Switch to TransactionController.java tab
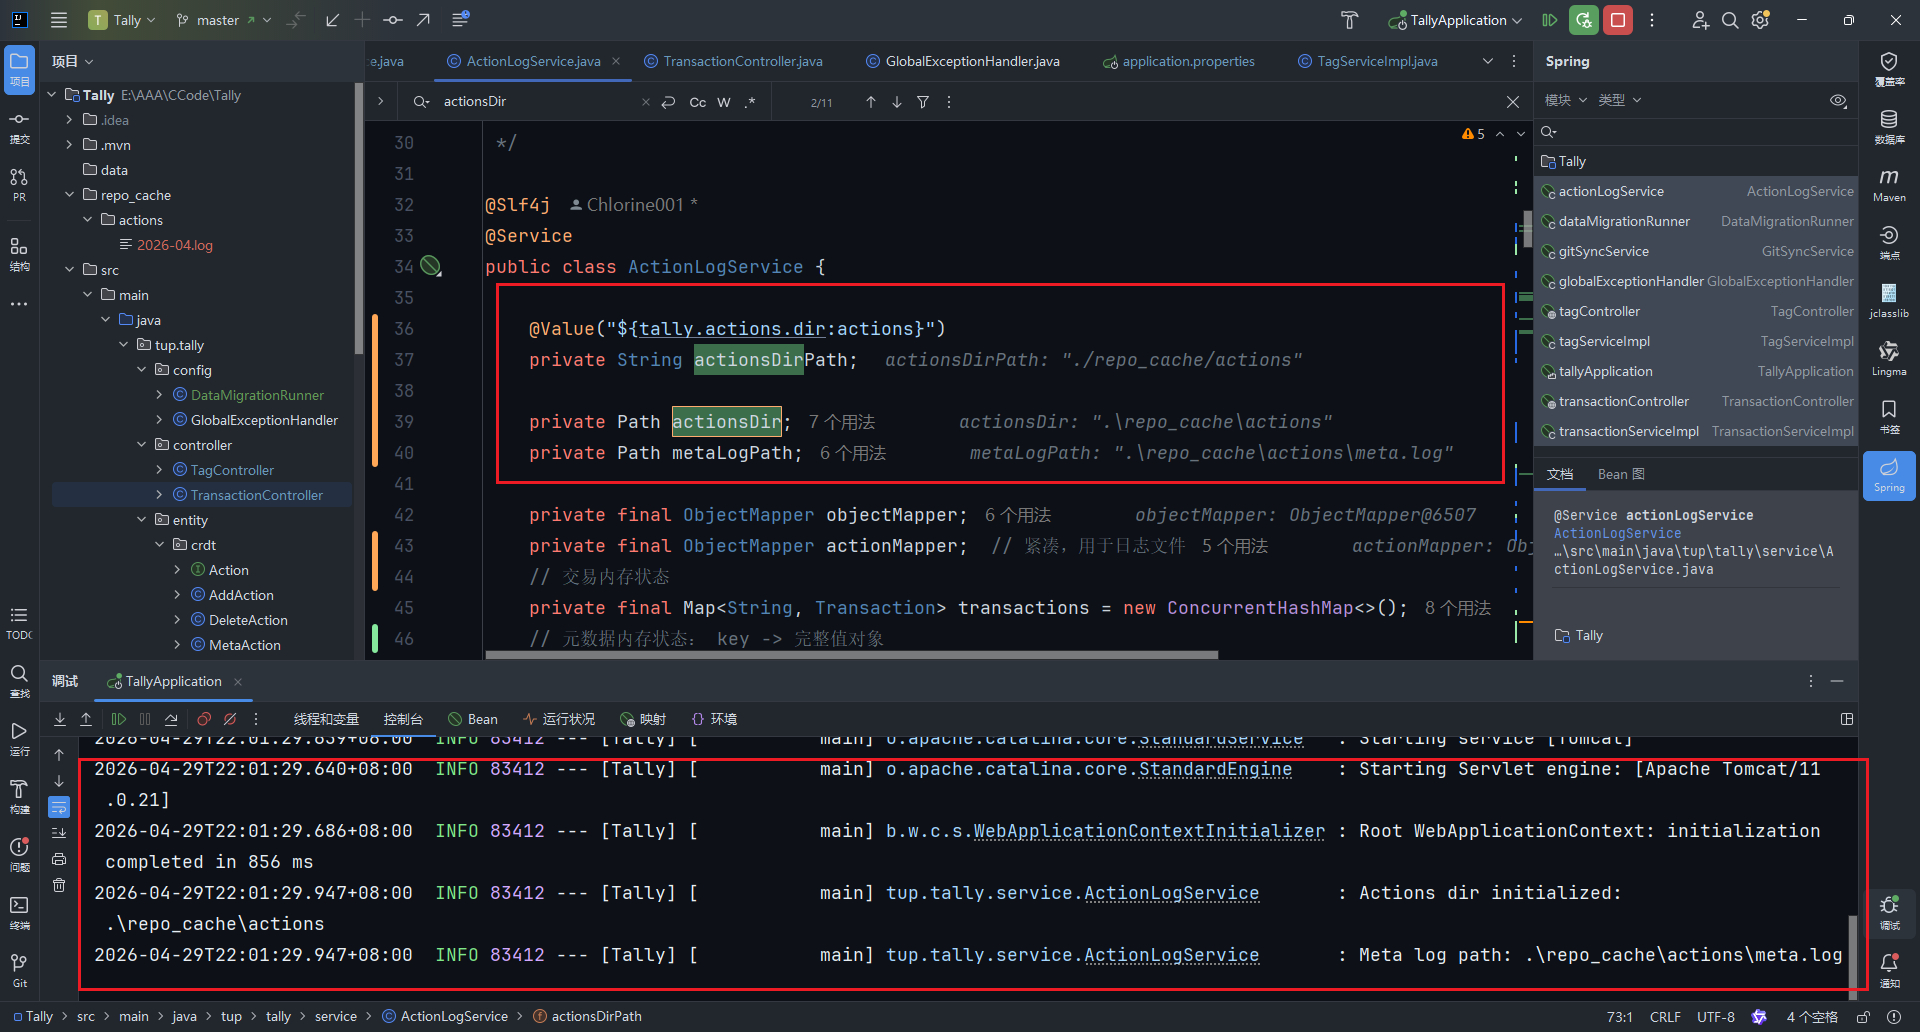1920x1032 pixels. click(x=734, y=61)
